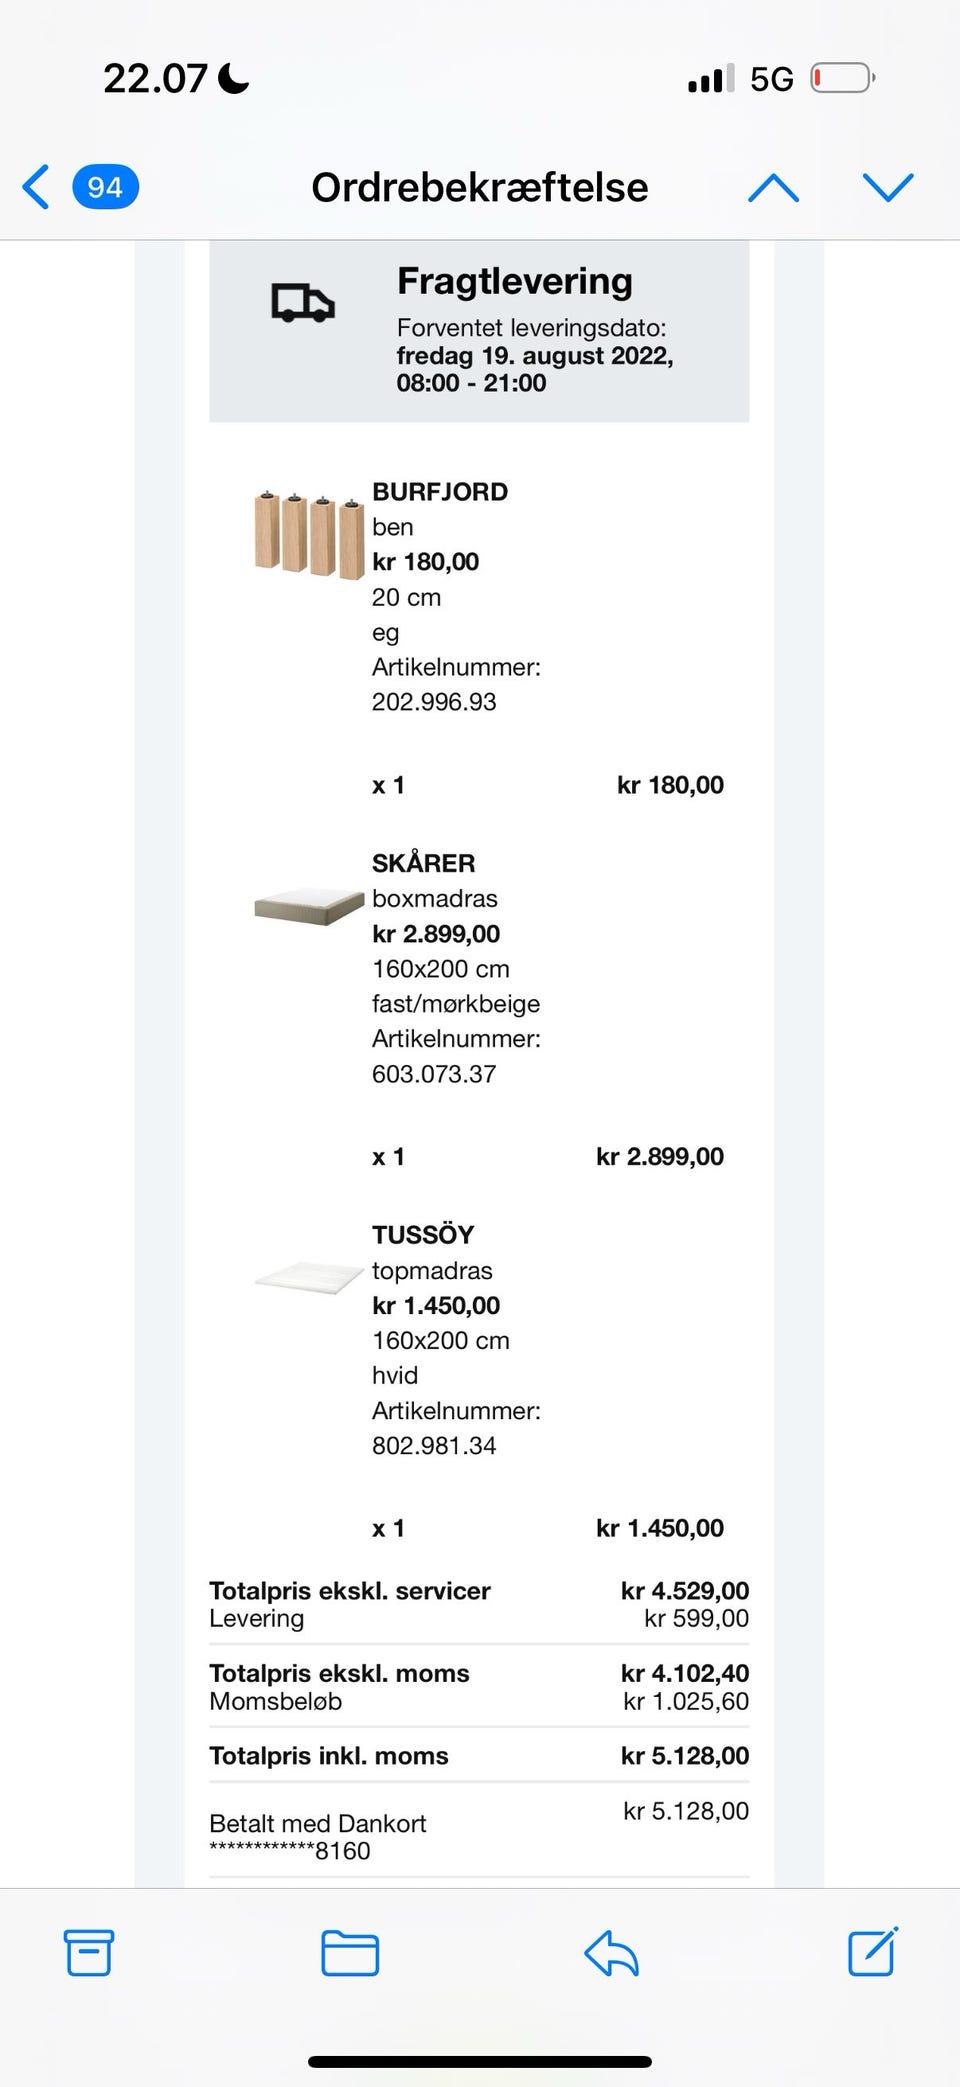Tap the 94 unread messages badge

(x=105, y=187)
